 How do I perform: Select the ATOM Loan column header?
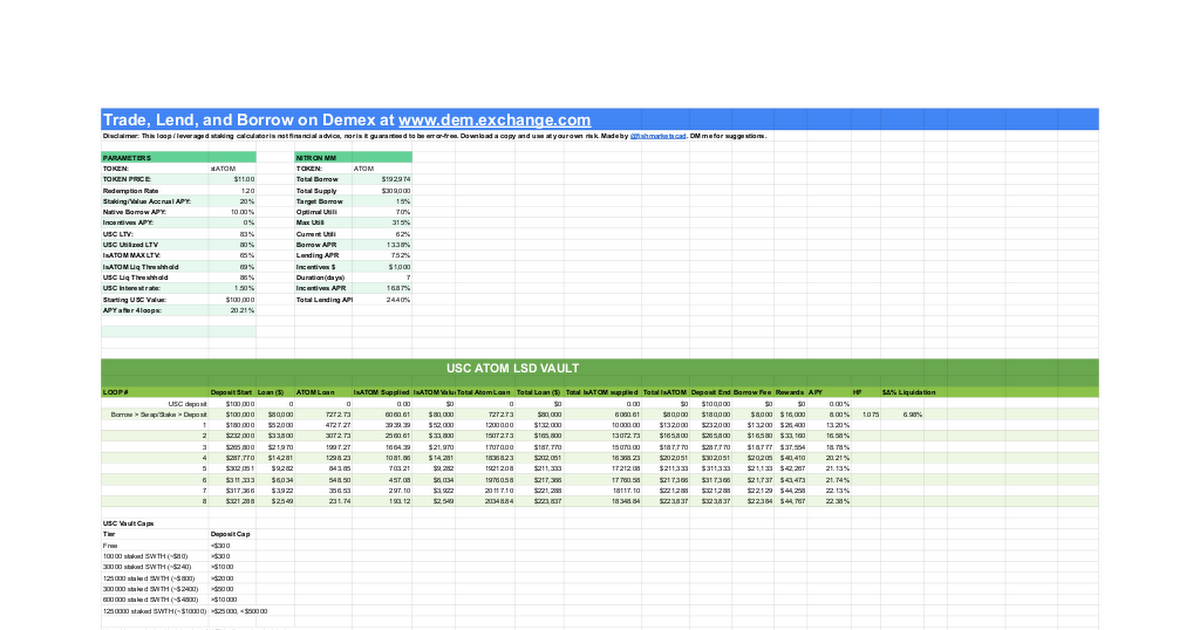(324, 392)
